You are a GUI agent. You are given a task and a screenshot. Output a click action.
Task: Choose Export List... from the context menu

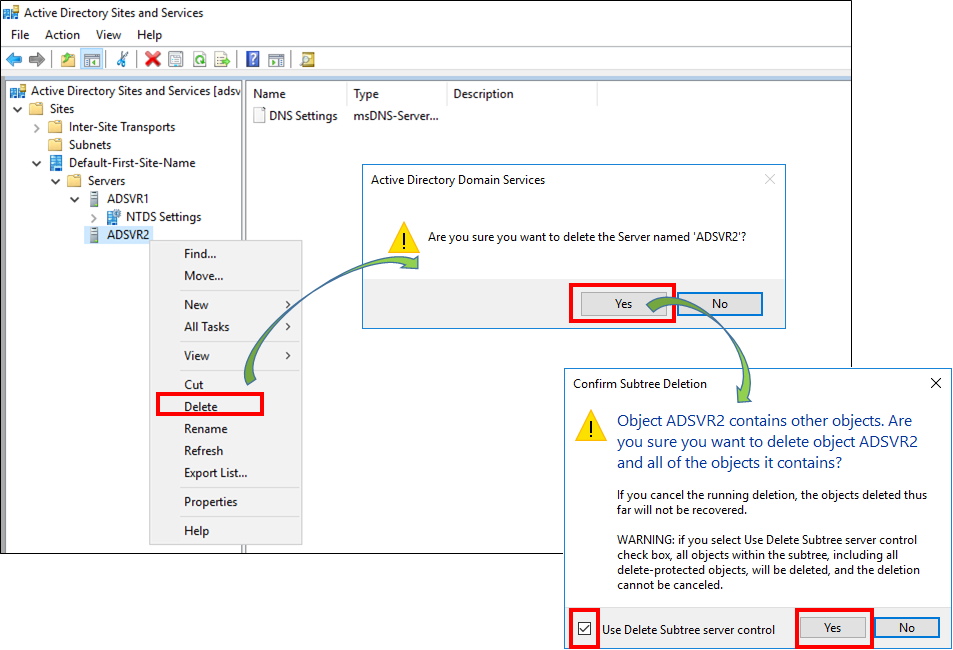225,472
